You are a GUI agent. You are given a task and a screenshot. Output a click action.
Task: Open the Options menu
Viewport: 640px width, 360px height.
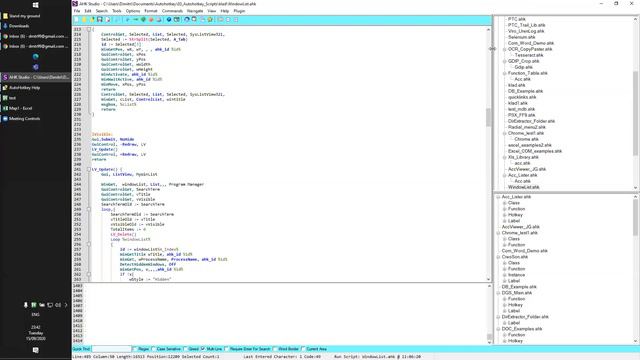(133, 11)
